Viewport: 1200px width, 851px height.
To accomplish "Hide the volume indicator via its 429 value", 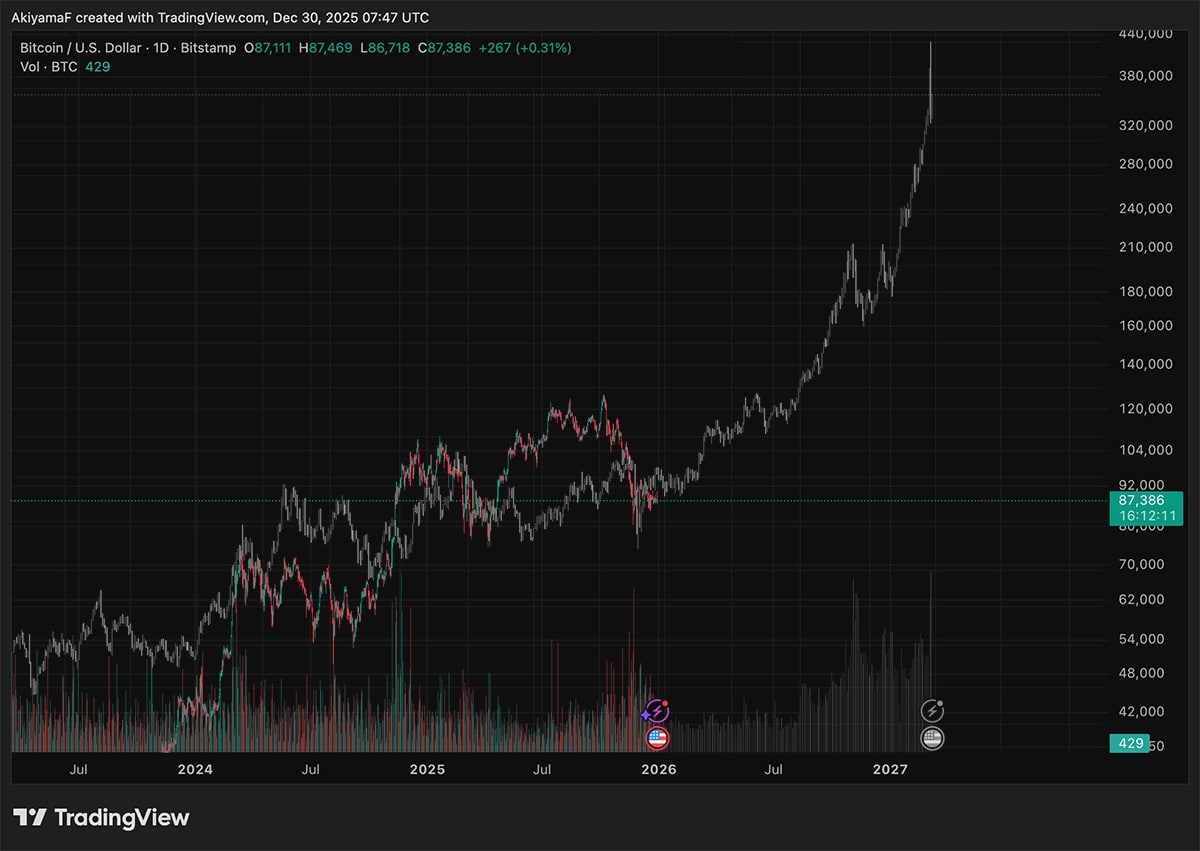I will click(x=97, y=66).
